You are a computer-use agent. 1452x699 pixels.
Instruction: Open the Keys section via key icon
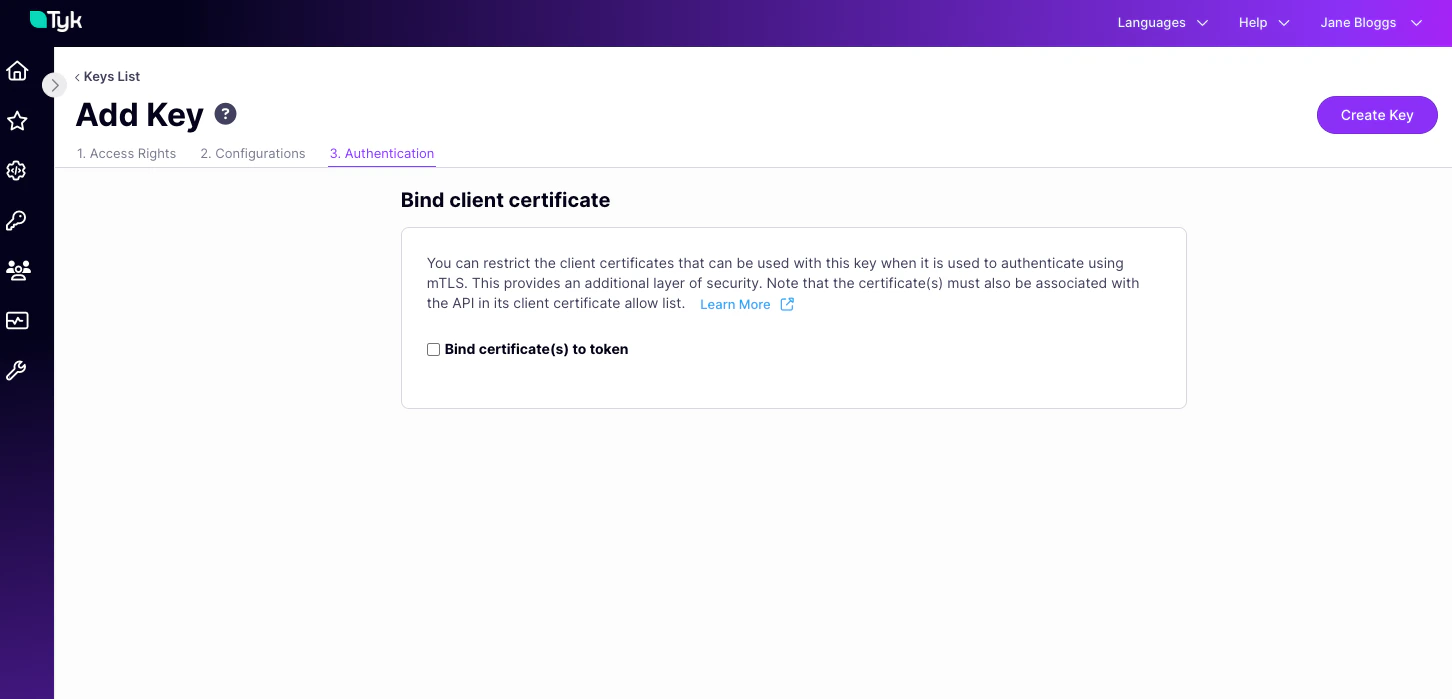pyautogui.click(x=16, y=221)
